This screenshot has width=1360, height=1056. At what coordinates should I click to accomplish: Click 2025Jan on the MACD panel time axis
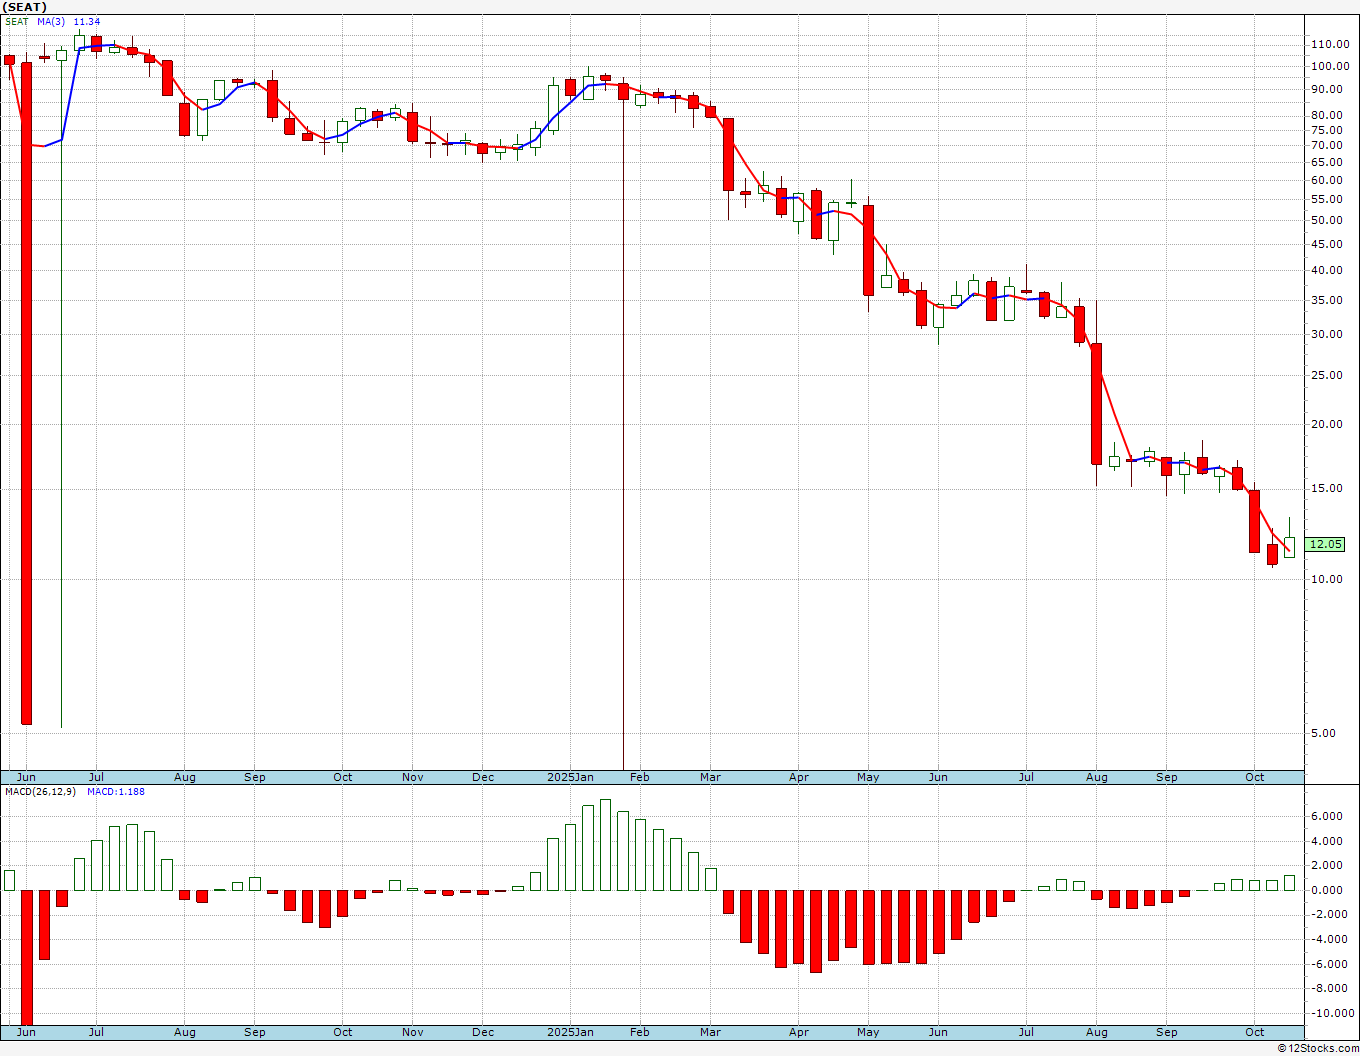(x=570, y=1032)
